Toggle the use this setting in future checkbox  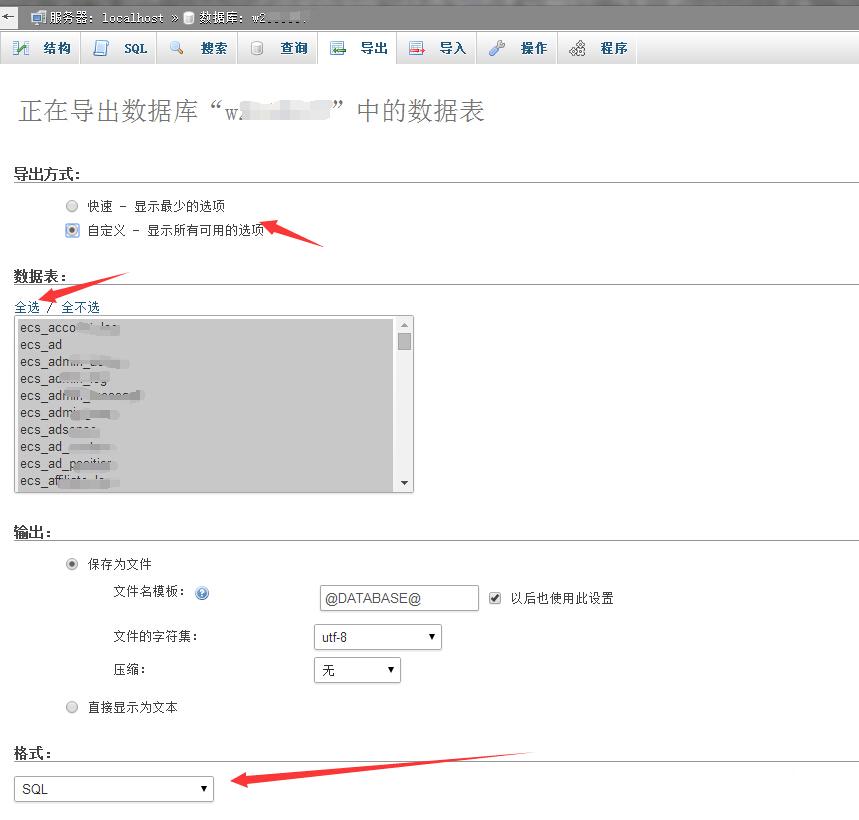pos(494,598)
